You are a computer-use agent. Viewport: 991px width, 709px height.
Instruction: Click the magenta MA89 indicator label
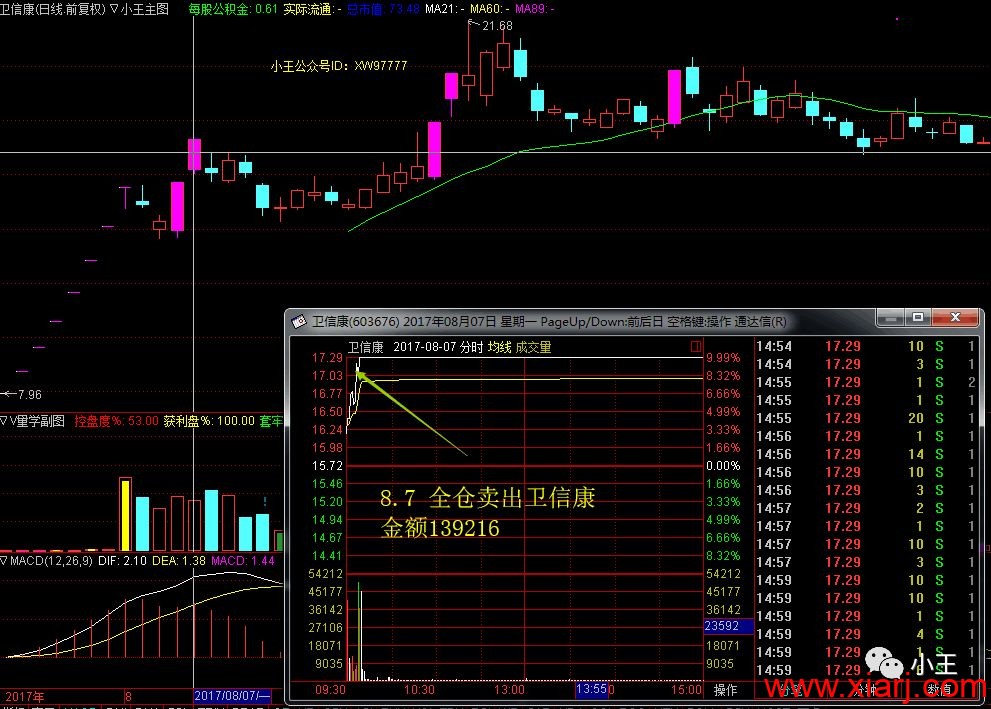click(x=535, y=9)
